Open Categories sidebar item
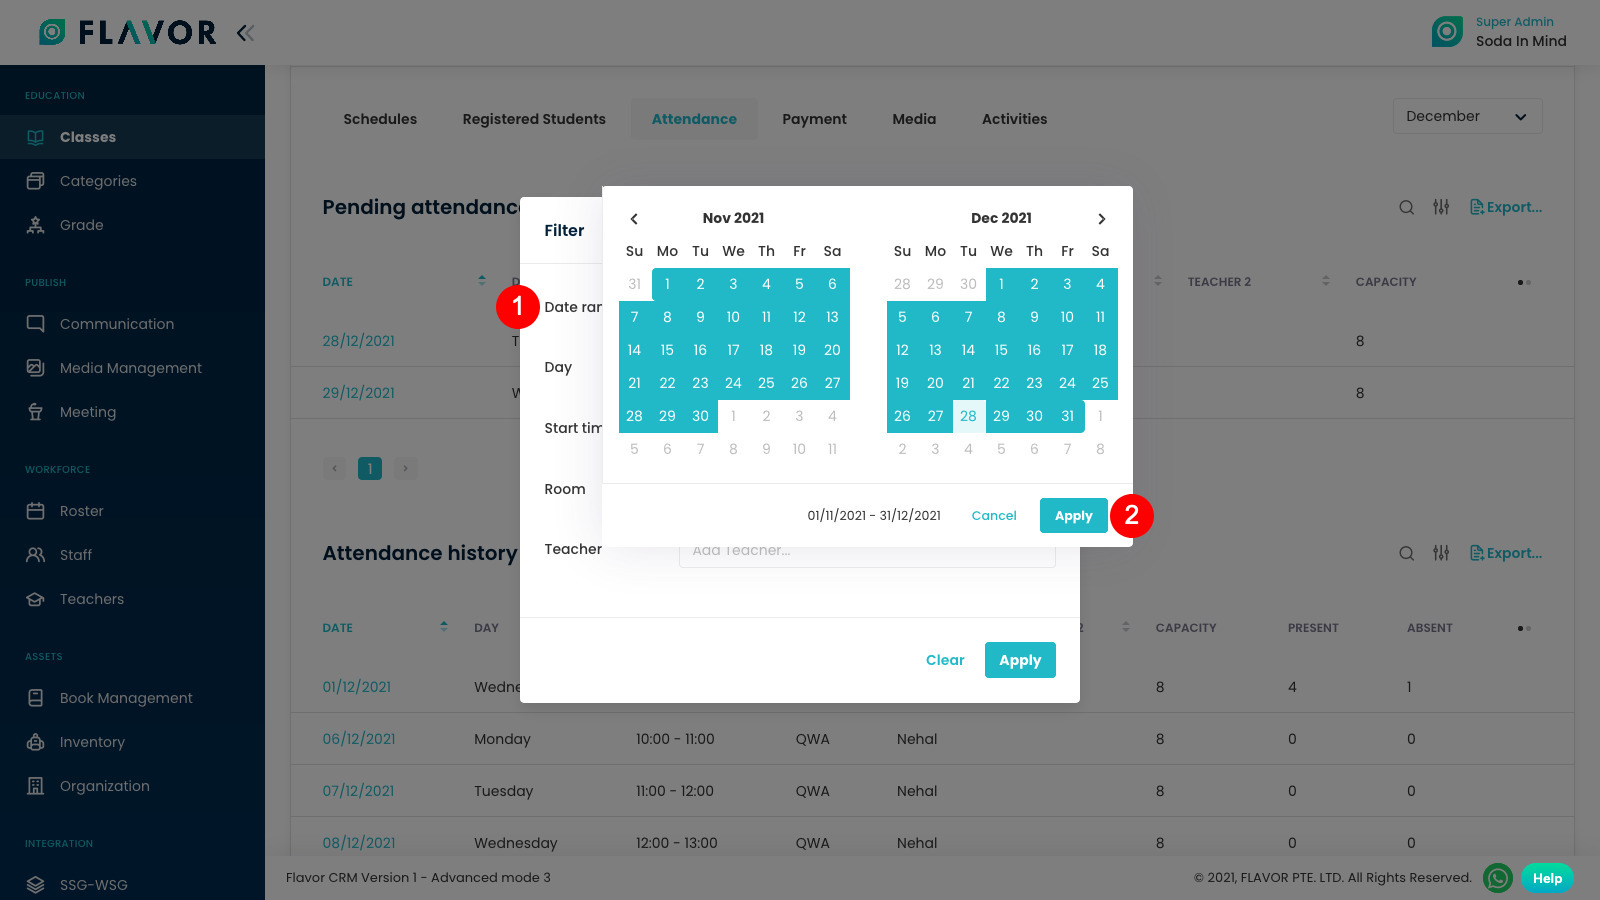 click(x=132, y=181)
